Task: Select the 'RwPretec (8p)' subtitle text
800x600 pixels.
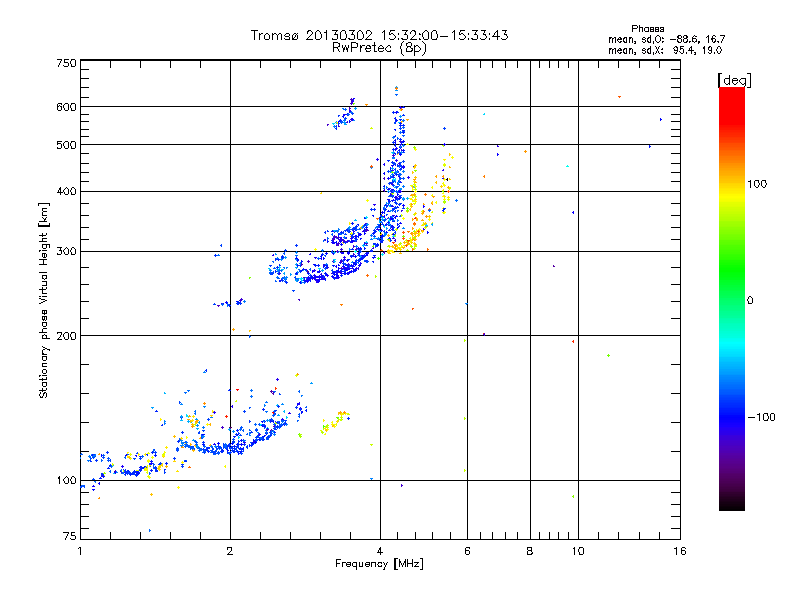Action: [379, 48]
